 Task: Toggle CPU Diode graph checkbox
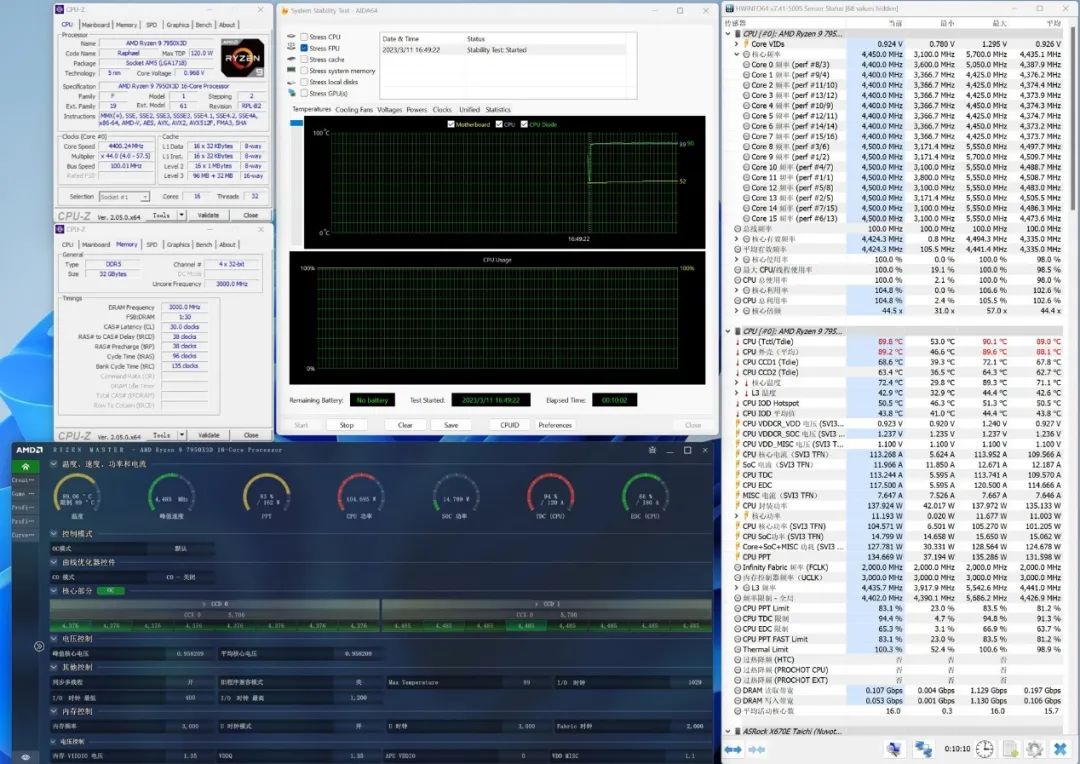524,125
